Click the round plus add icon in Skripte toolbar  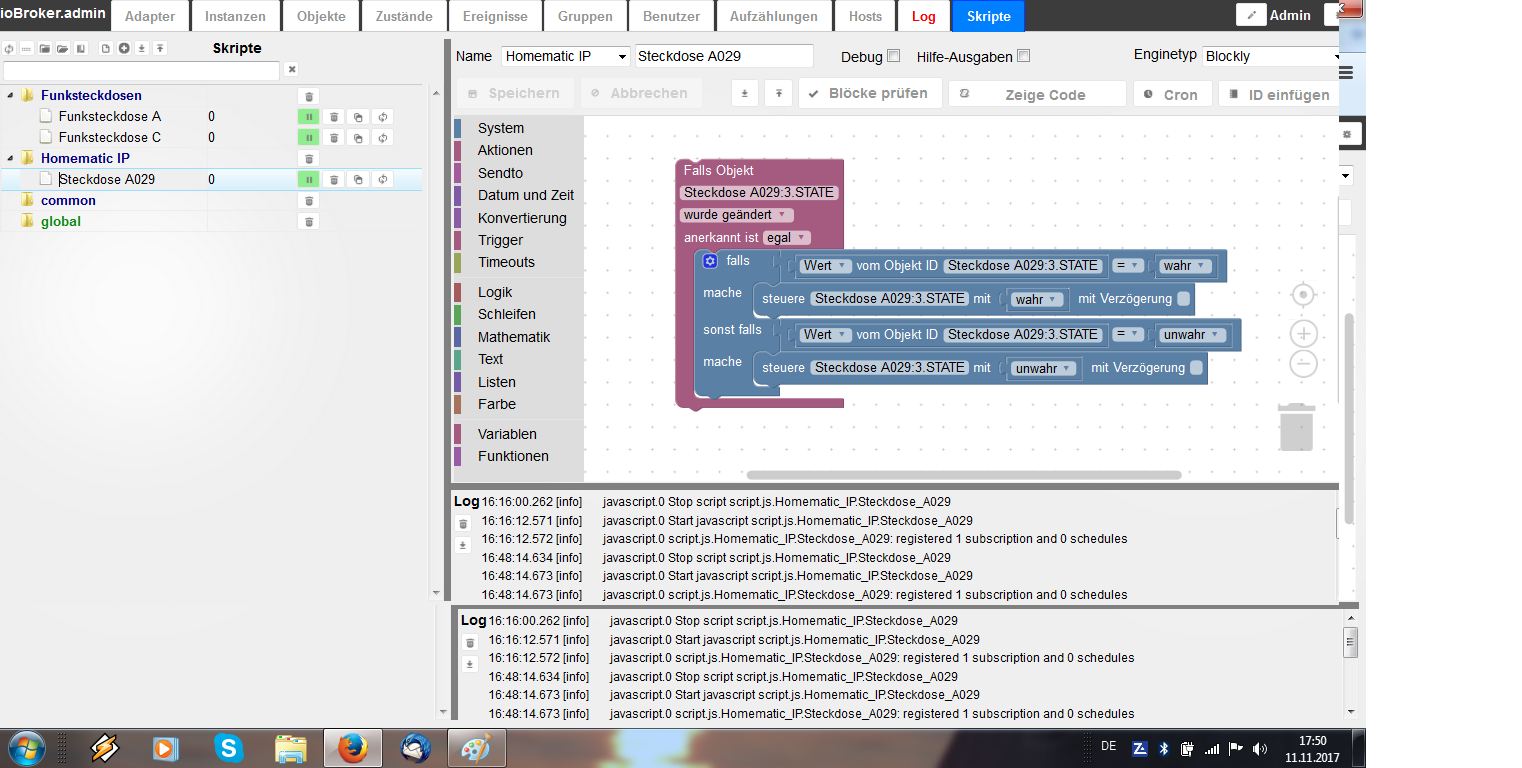tap(124, 48)
